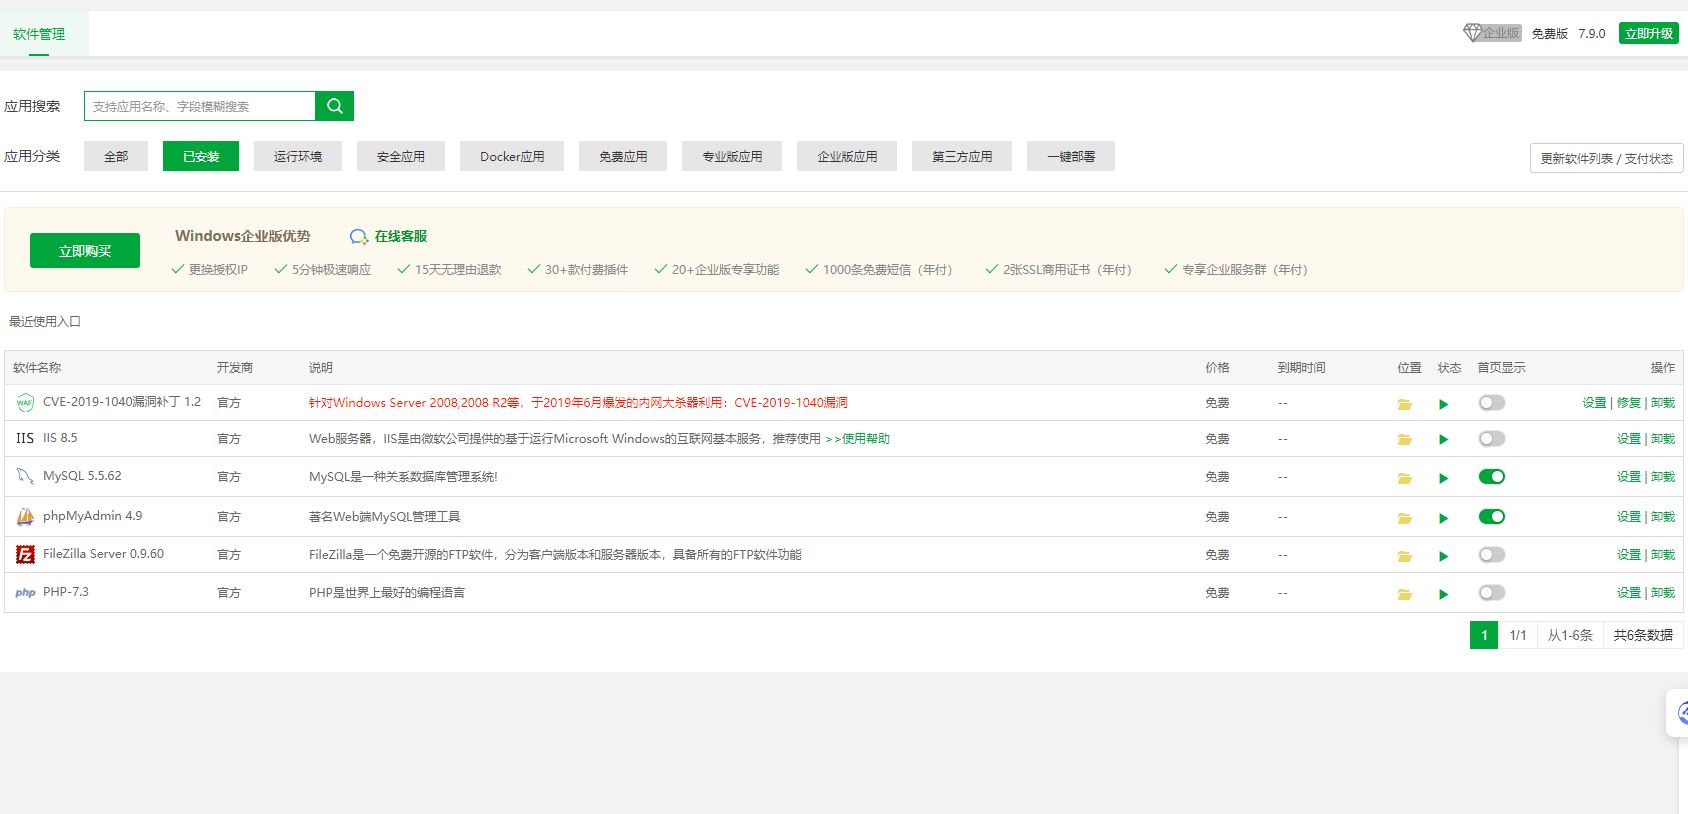Click the PHP logo icon
1688x814 pixels.
pos(25,592)
